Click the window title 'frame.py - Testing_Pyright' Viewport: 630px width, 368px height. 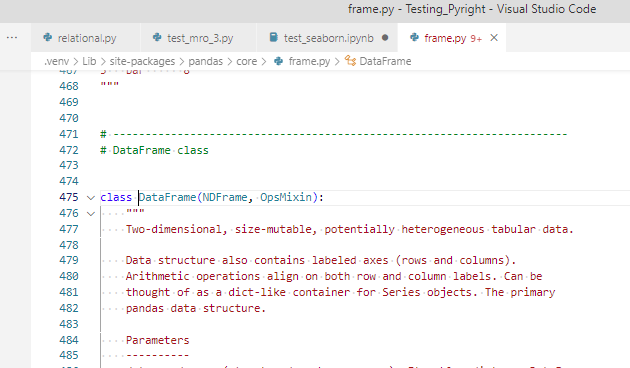pos(417,9)
